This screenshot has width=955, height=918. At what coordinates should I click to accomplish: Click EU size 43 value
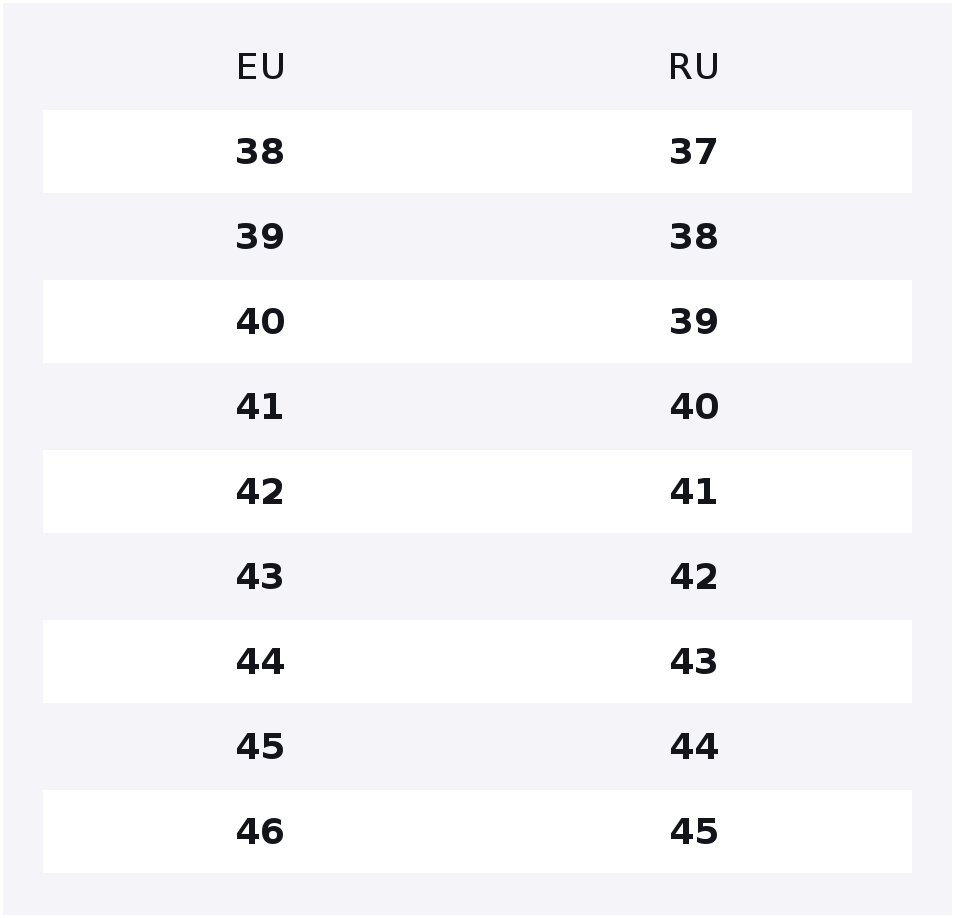(260, 577)
